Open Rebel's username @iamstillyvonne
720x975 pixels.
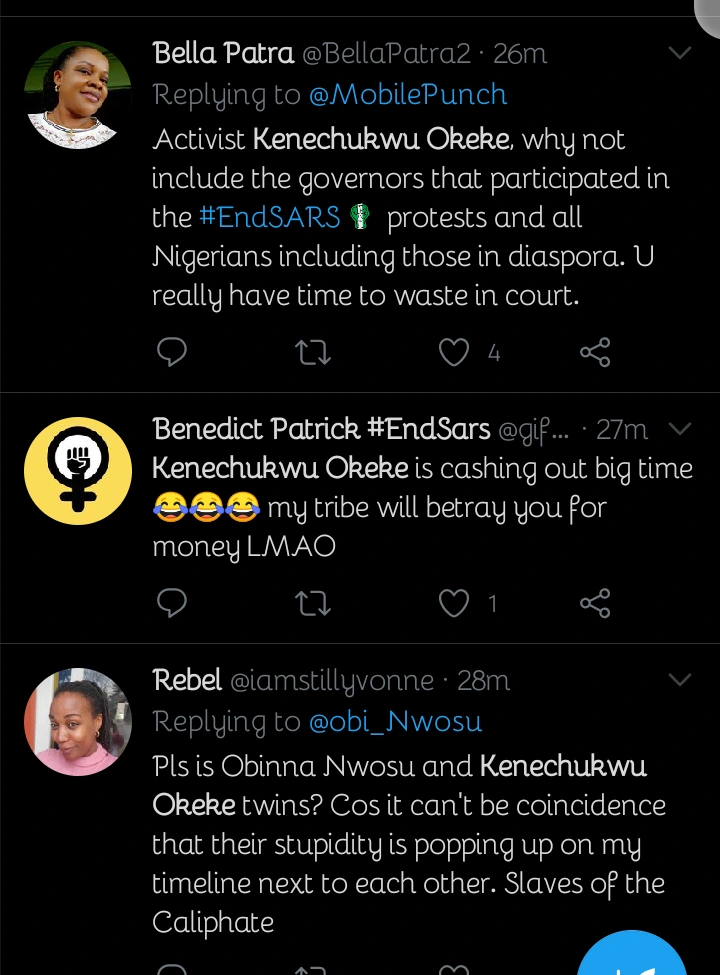click(332, 681)
